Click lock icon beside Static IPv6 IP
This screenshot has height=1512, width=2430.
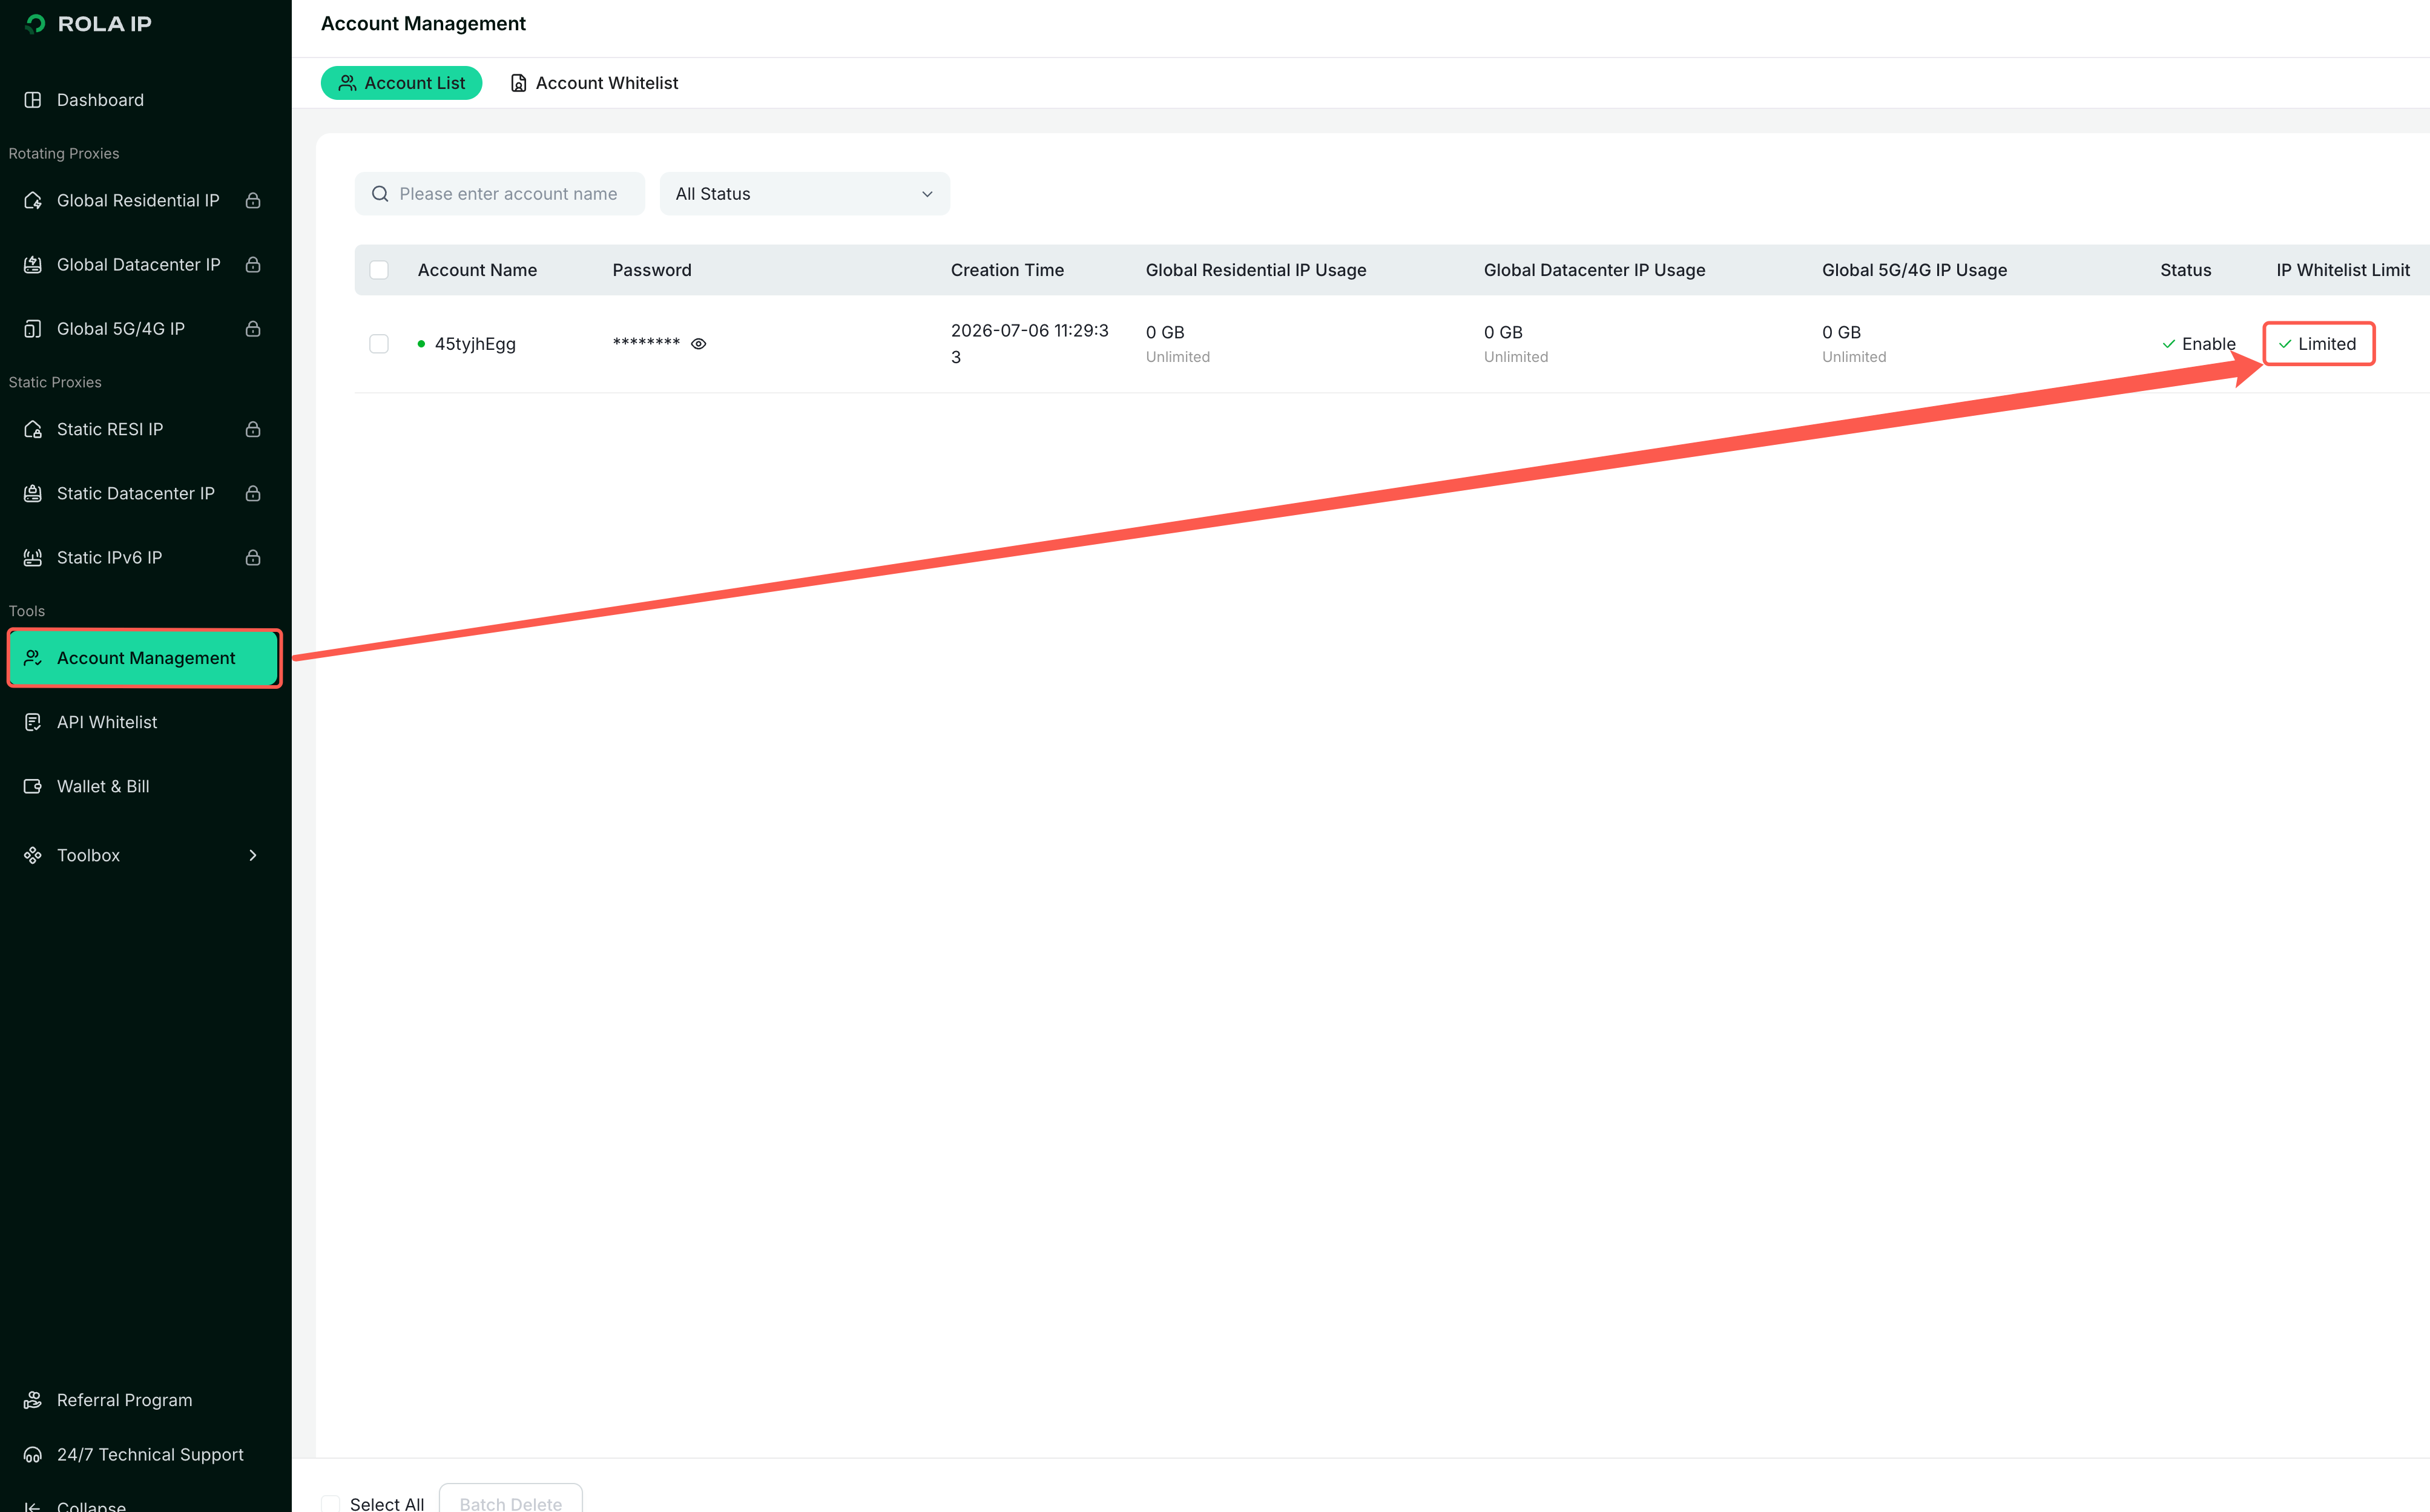tap(253, 558)
